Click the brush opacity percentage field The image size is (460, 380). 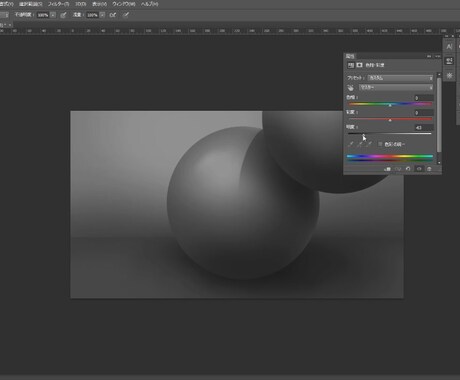[x=43, y=15]
